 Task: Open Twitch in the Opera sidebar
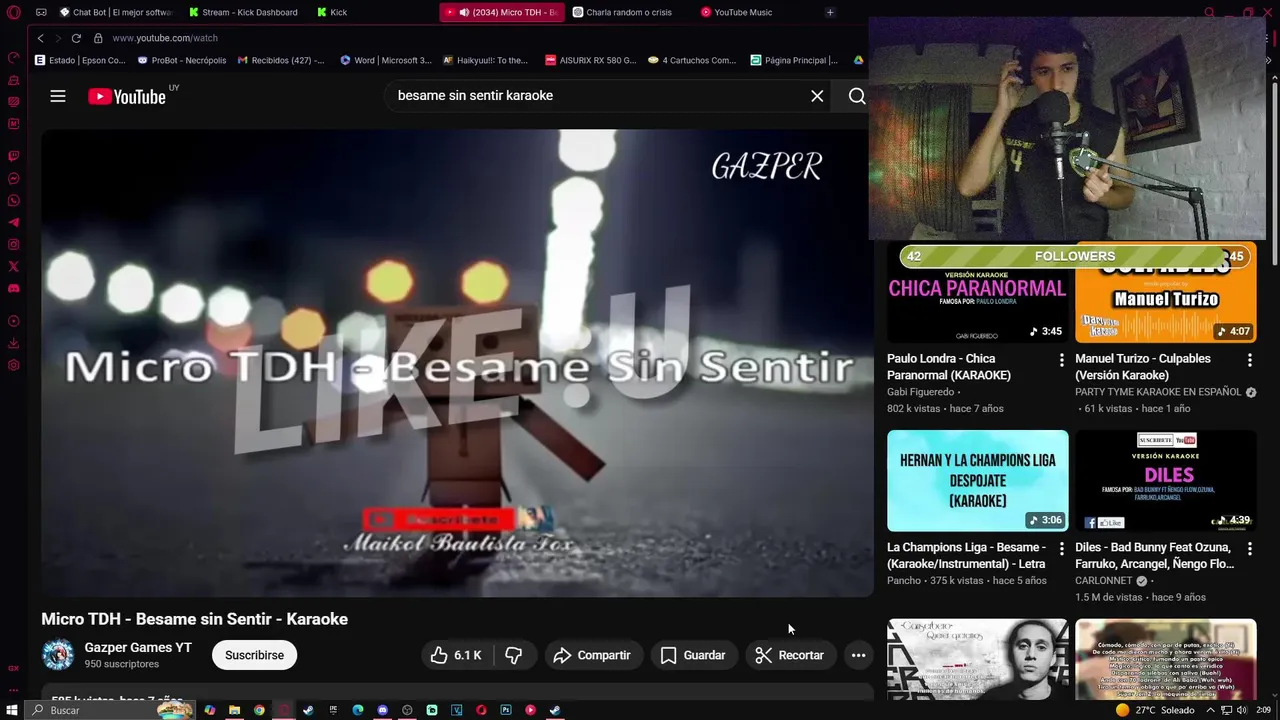point(13,156)
